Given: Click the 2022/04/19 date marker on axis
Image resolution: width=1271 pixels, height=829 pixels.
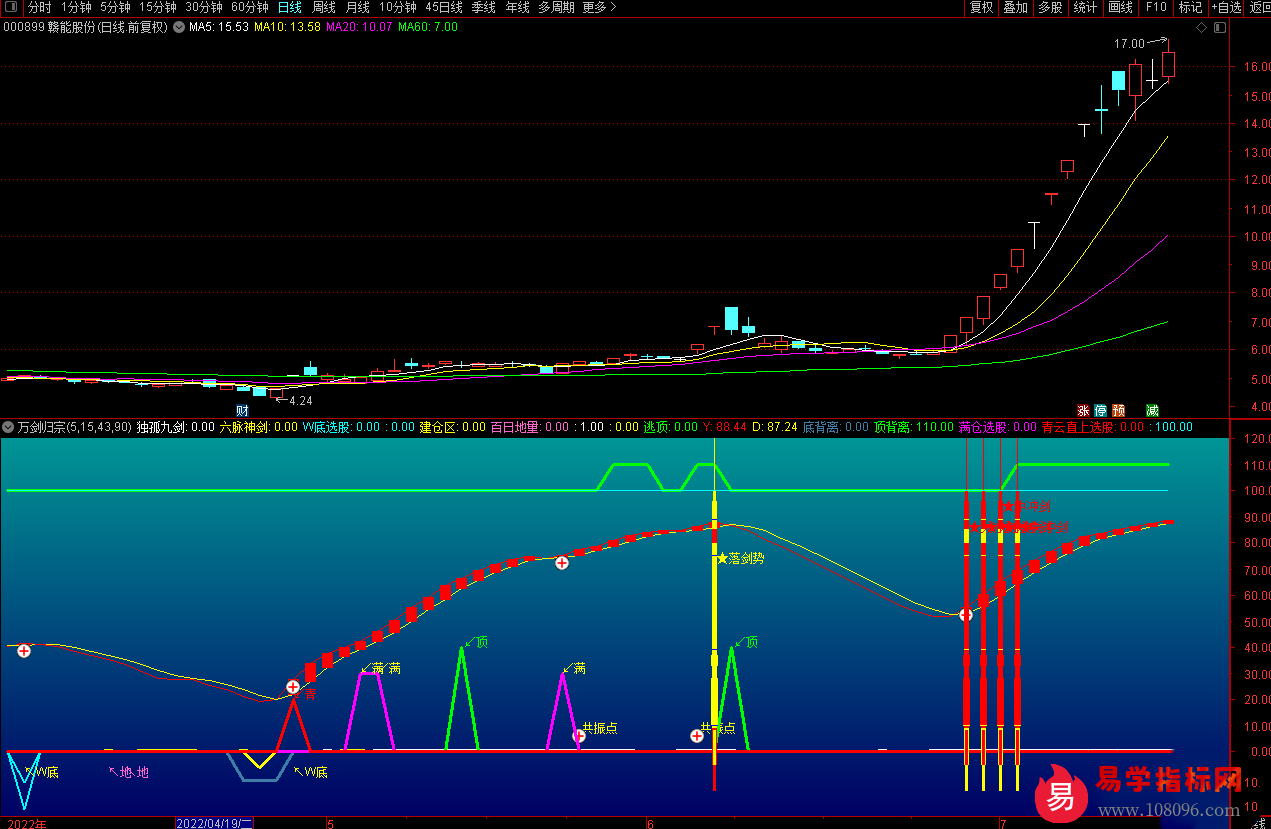Looking at the screenshot, I should pos(214,823).
